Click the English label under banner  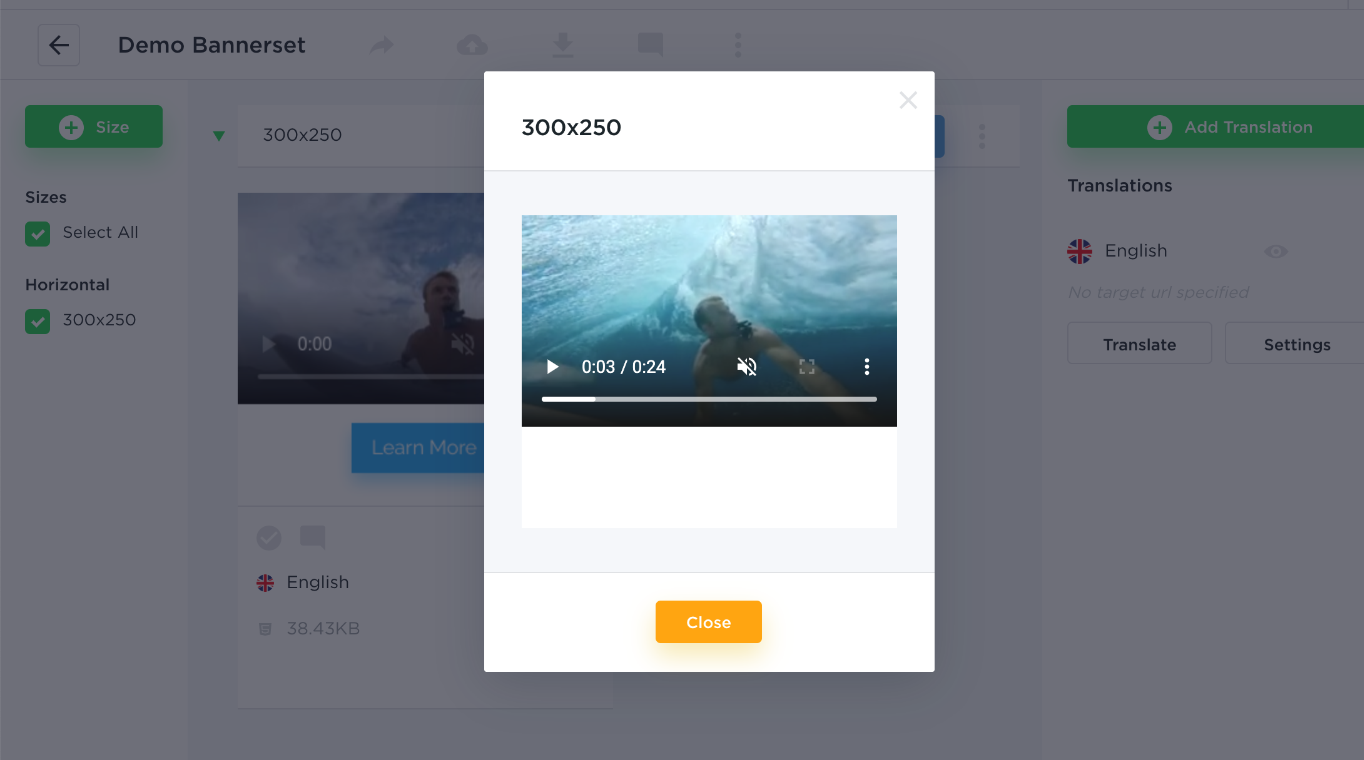(x=318, y=582)
